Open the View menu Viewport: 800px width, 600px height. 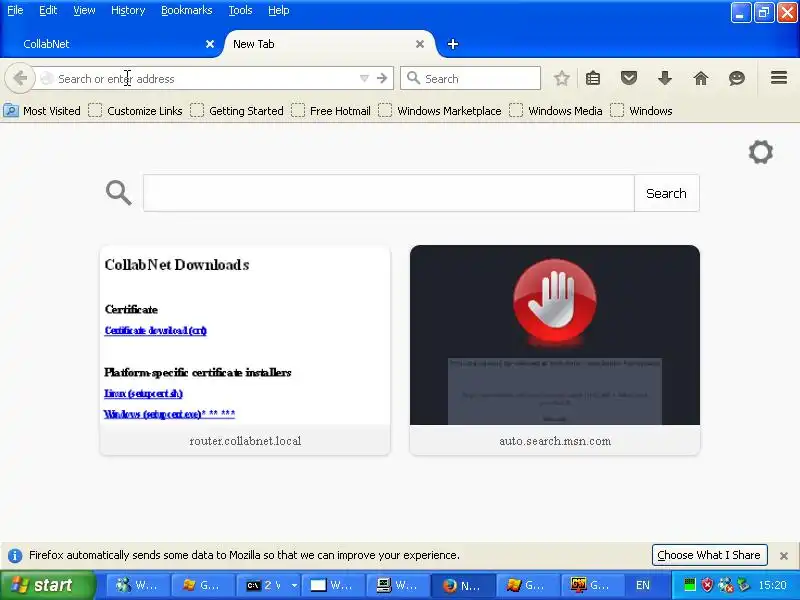pyautogui.click(x=84, y=10)
